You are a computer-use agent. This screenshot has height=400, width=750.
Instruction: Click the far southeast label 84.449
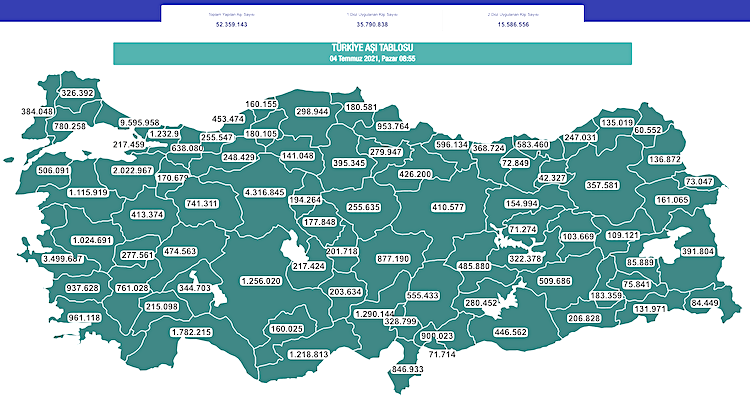pos(705,303)
